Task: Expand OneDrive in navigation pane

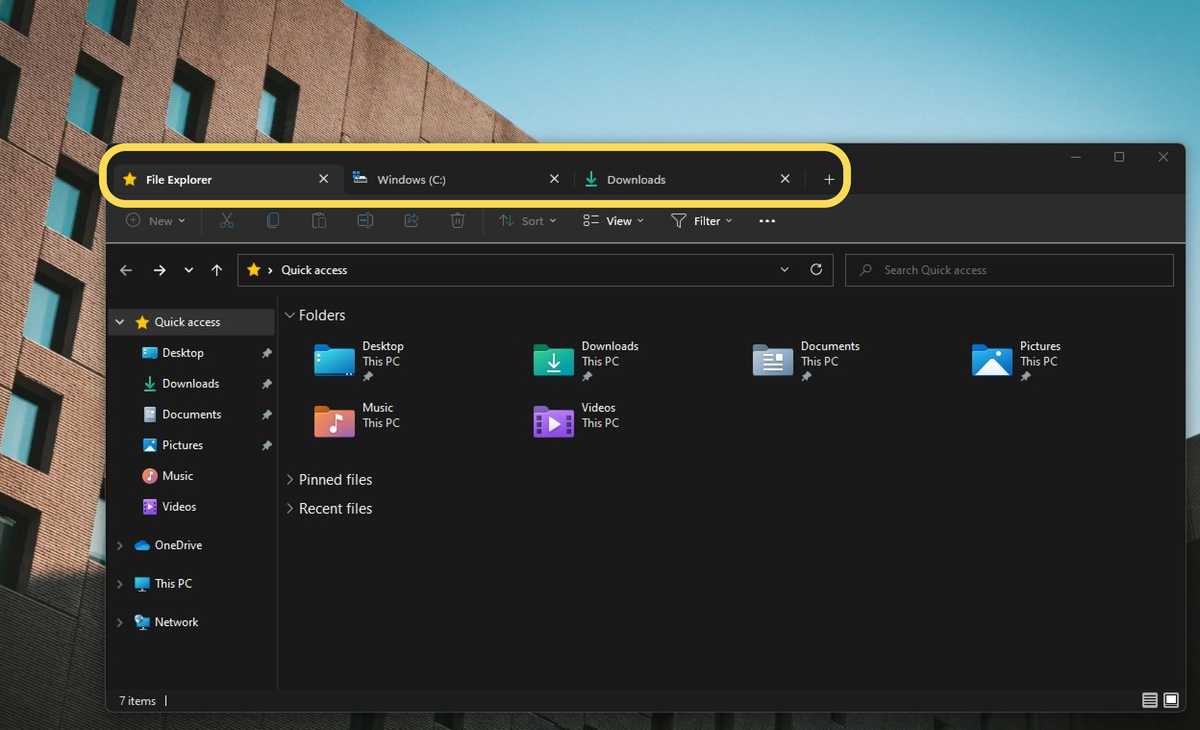Action: click(x=120, y=545)
